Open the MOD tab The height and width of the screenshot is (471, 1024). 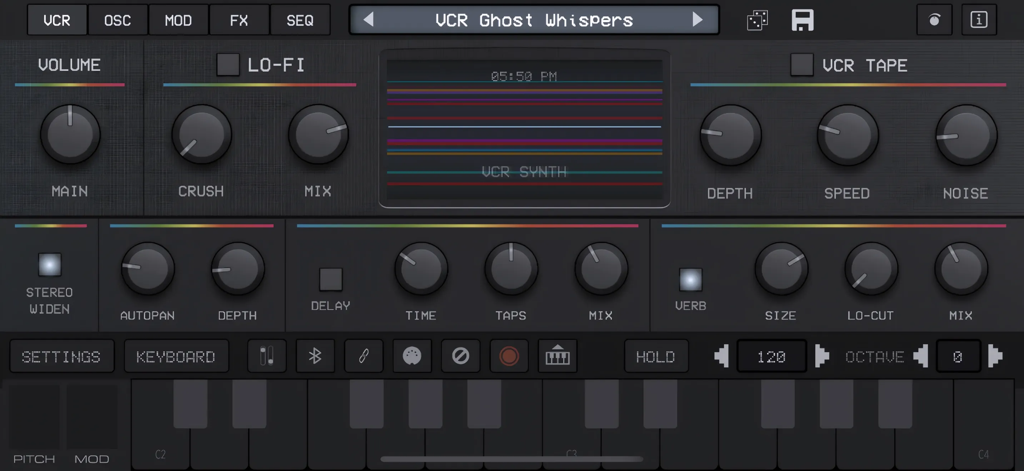click(178, 20)
